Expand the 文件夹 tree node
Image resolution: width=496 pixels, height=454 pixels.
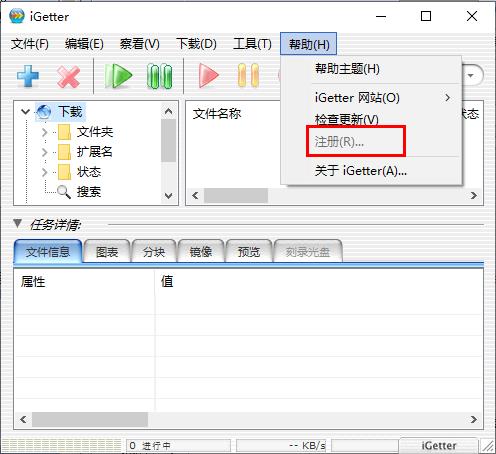[x=45, y=132]
